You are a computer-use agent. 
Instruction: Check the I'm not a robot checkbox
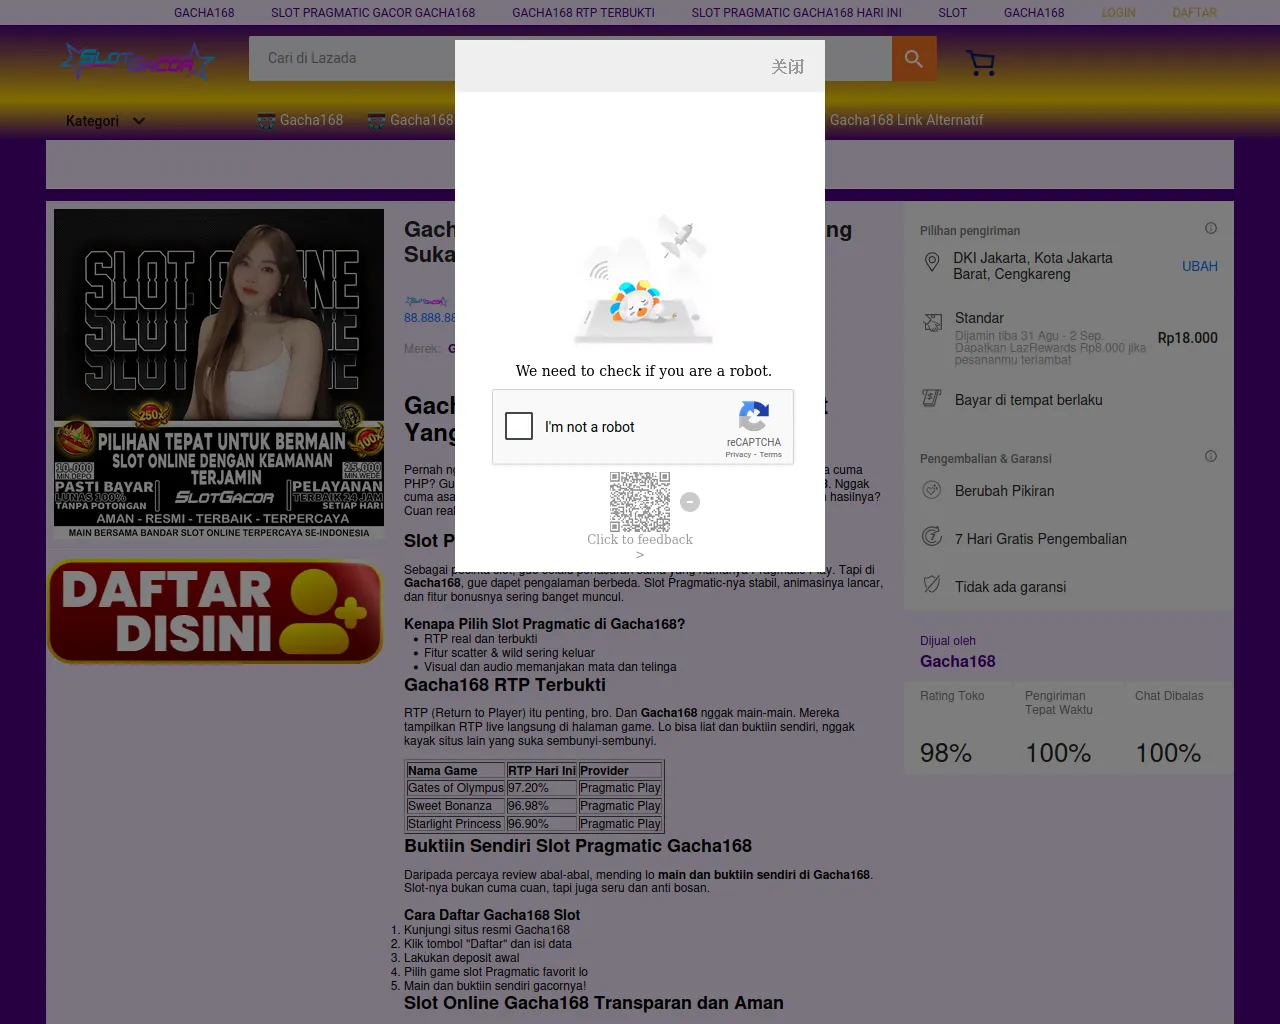coord(519,426)
